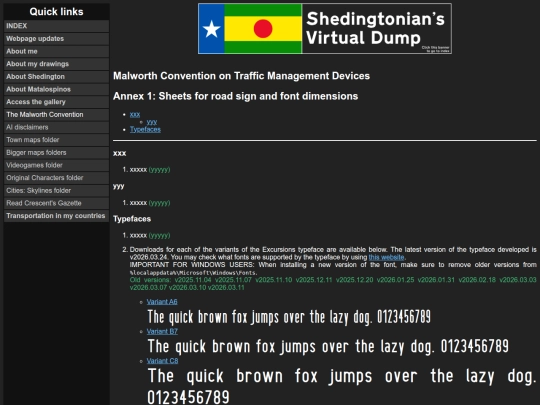
Task: Select old version v2025.12.20
Action: 354,280
